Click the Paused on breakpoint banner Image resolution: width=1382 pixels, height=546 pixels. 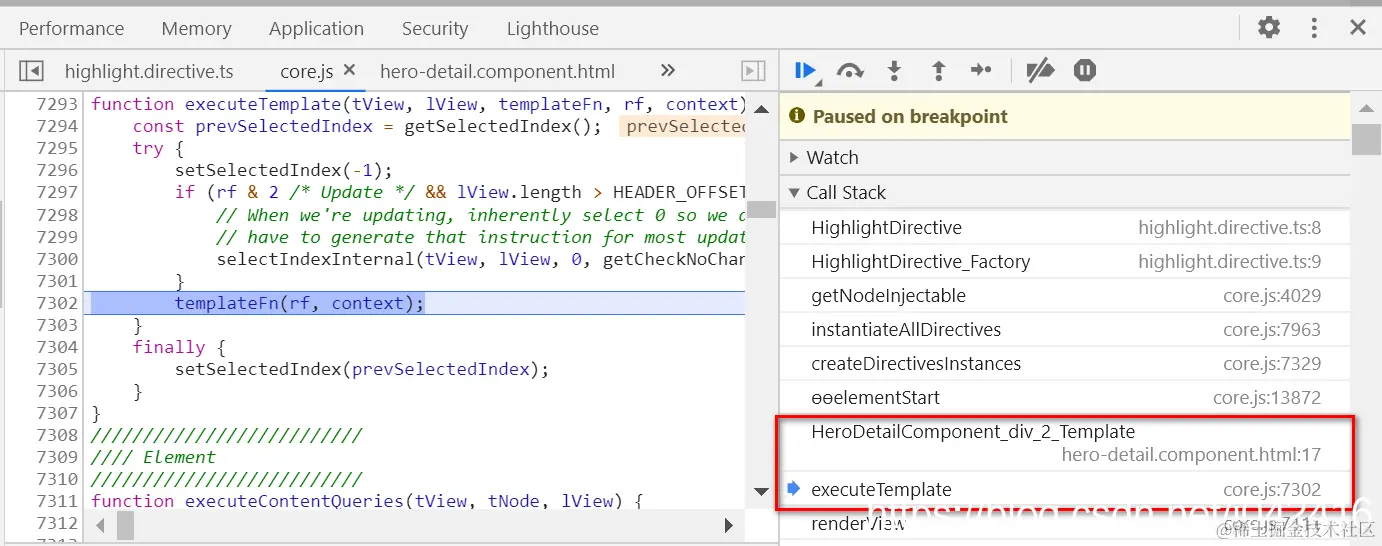[1065, 116]
